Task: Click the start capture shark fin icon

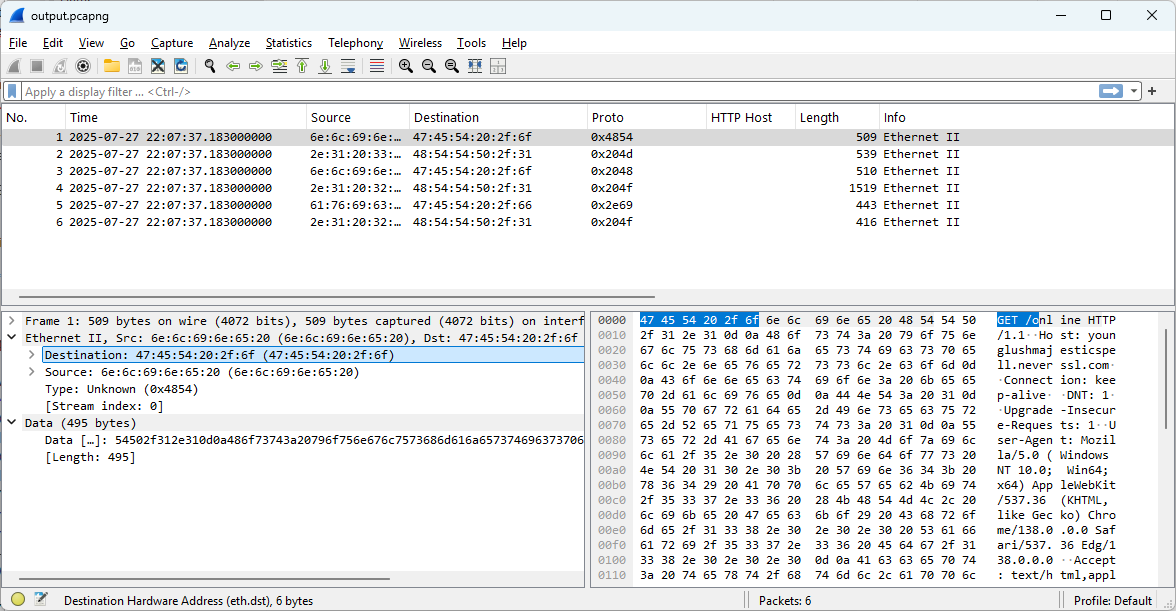Action: pyautogui.click(x=14, y=66)
